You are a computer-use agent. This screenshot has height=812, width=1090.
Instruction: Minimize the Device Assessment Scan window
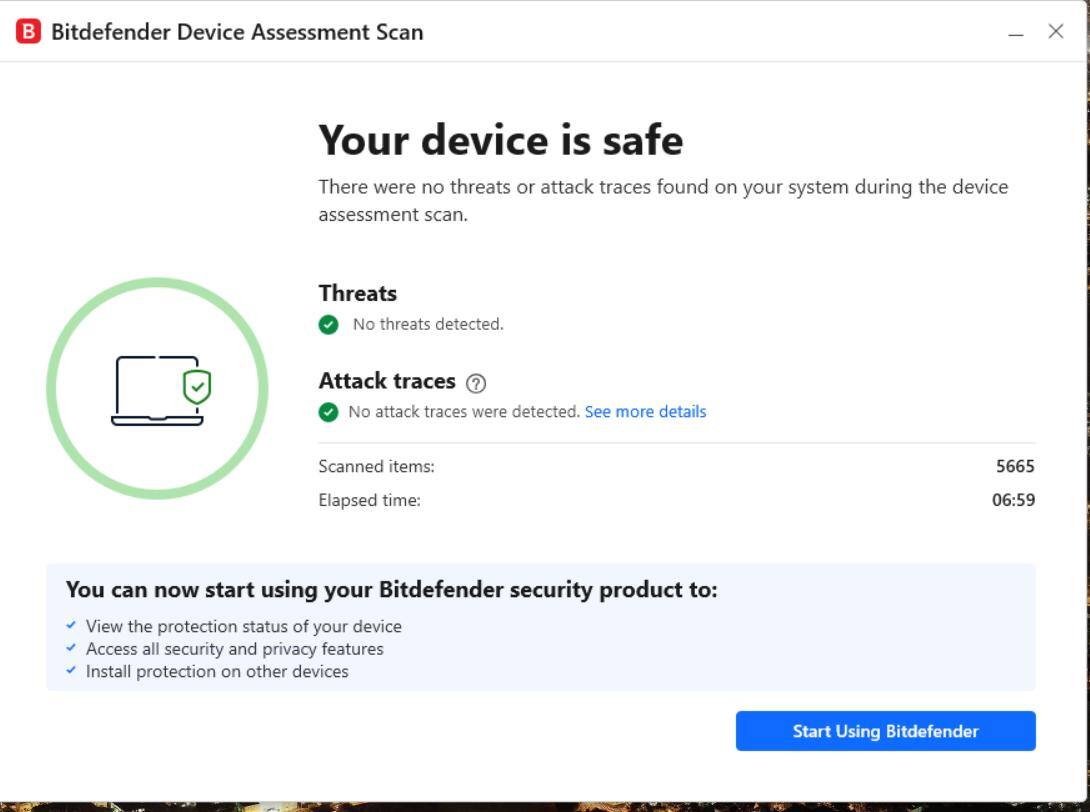pyautogui.click(x=1016, y=33)
